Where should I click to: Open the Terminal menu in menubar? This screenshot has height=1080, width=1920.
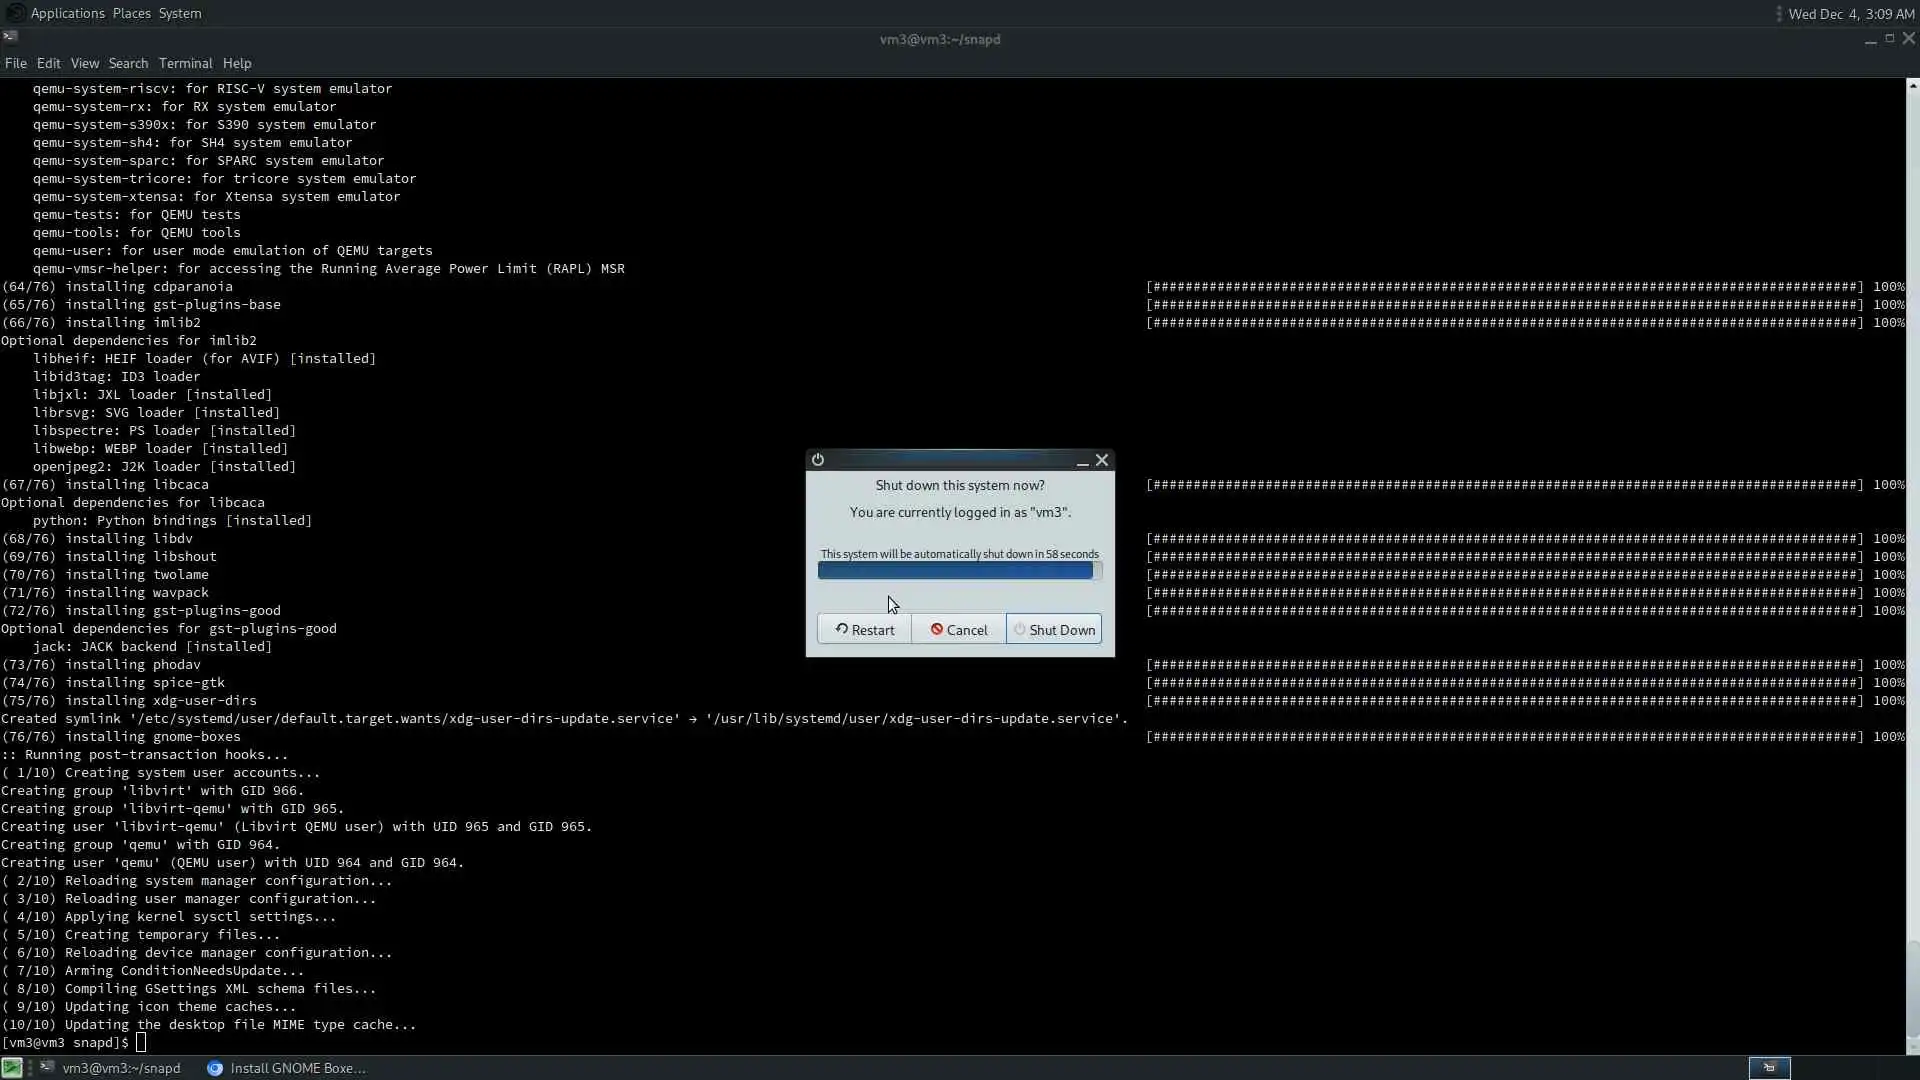point(185,63)
